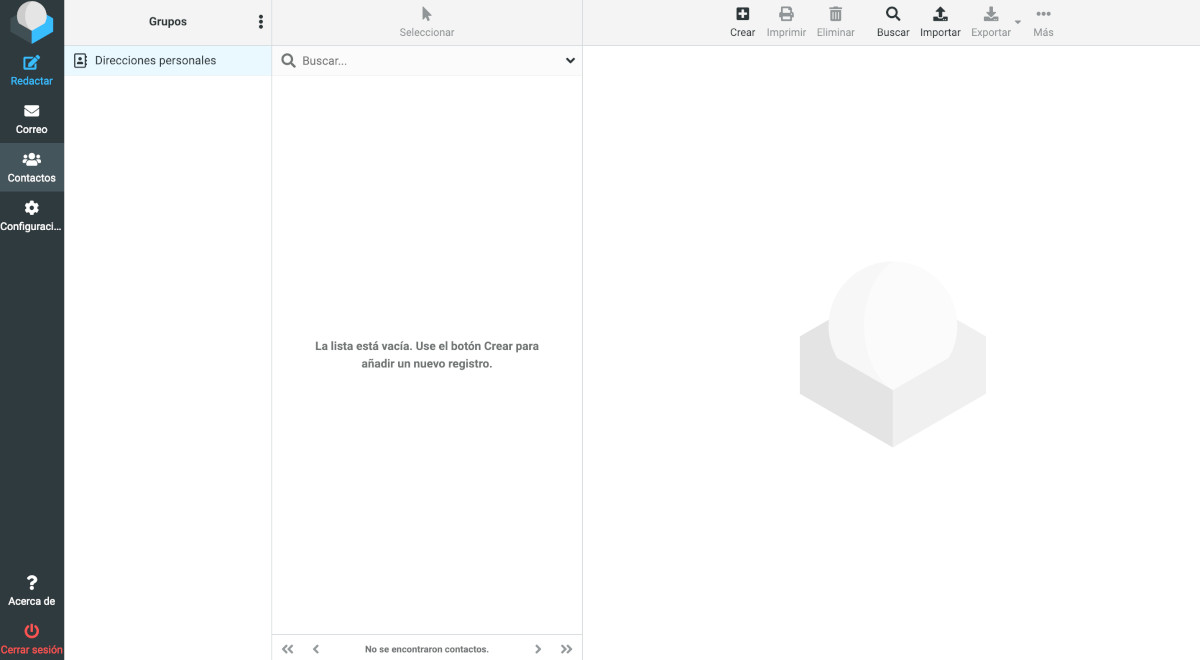Click Cerrar sesión to log out
Screen dimensions: 1200x660
pyautogui.click(x=32, y=639)
